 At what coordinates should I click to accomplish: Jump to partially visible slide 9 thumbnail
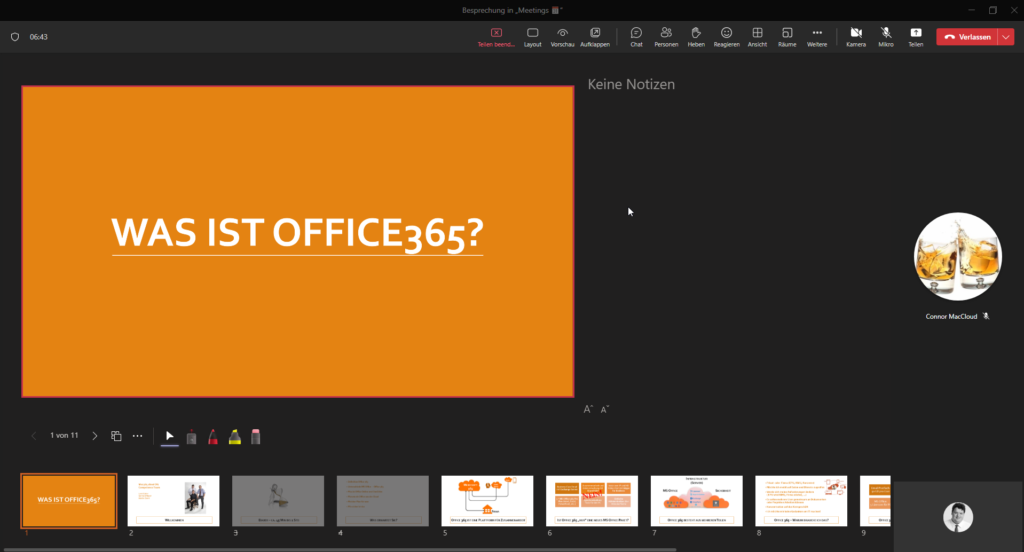tap(875, 500)
